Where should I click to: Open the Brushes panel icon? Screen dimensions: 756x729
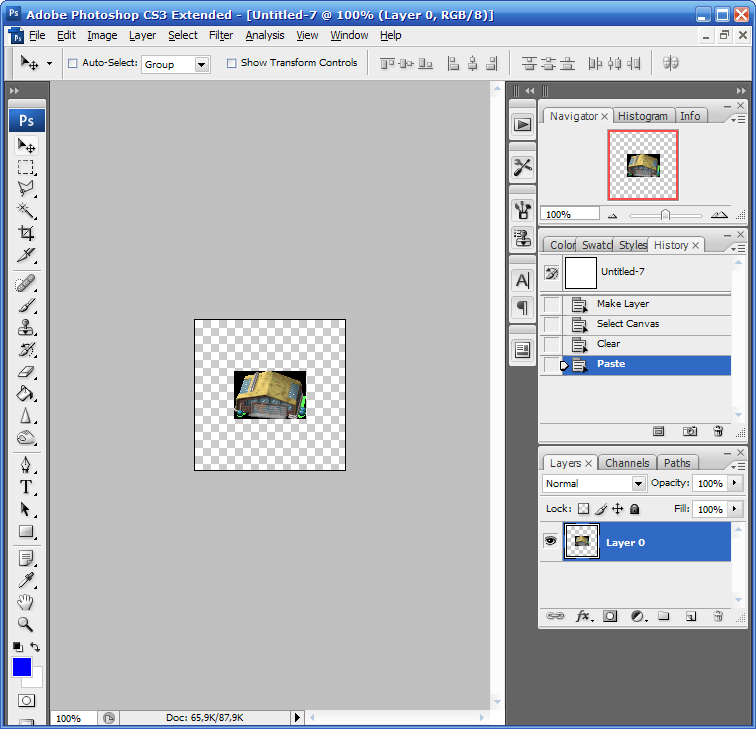coord(522,210)
